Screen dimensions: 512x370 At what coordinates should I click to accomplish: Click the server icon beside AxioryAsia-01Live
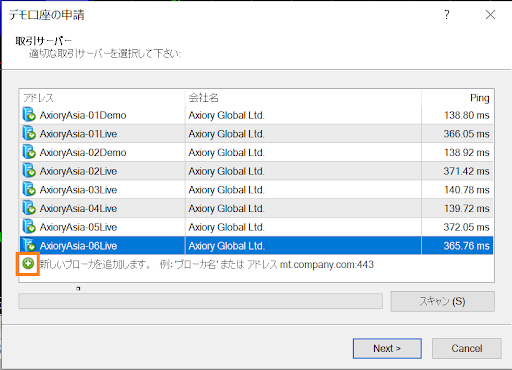click(29, 133)
